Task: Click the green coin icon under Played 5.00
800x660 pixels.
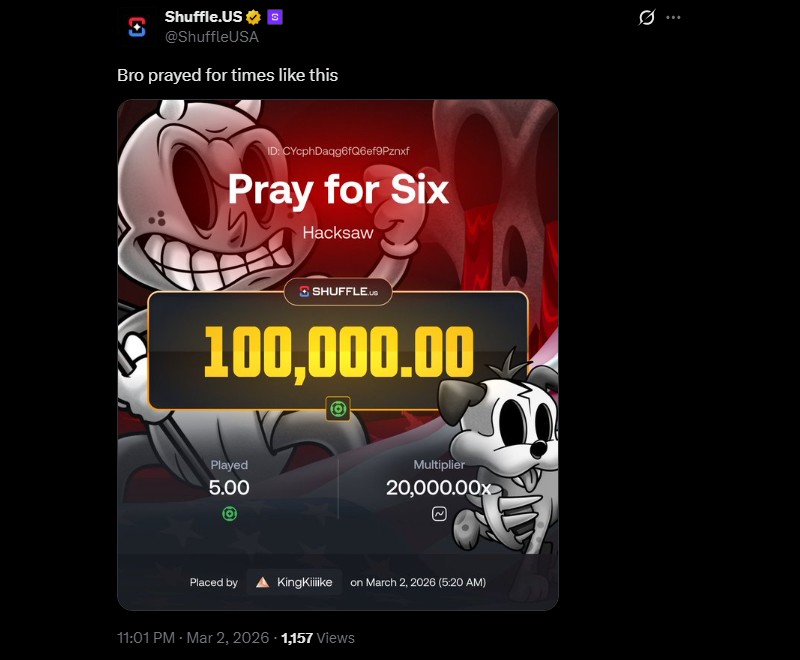Action: click(x=229, y=514)
